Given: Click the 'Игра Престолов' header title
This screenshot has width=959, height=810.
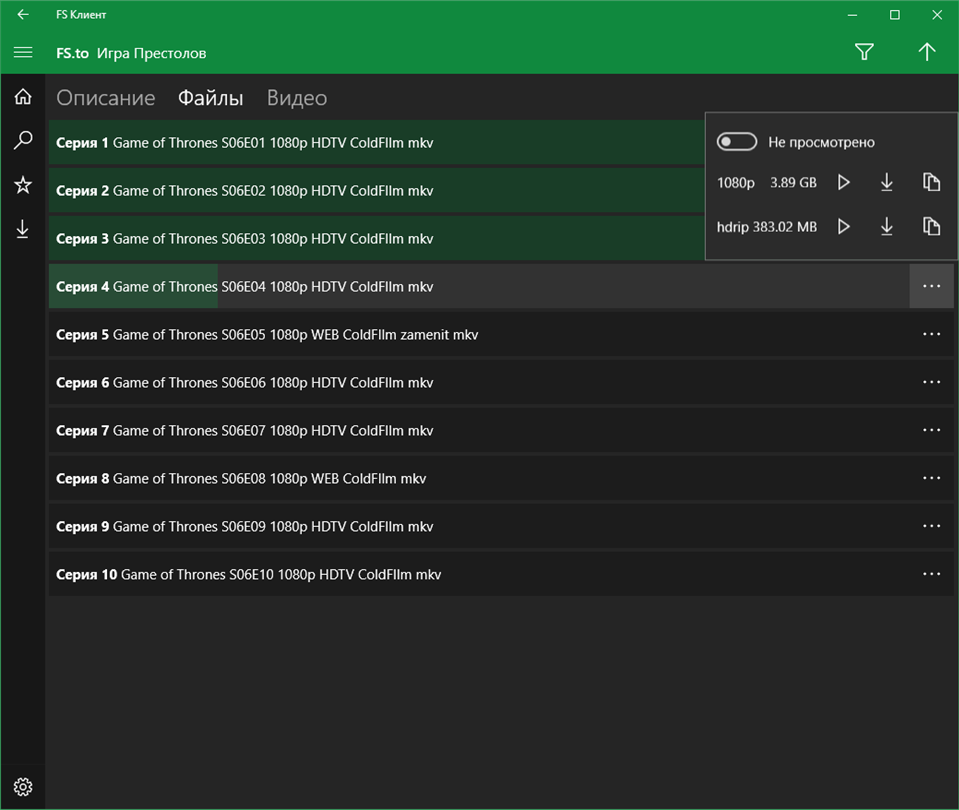Looking at the screenshot, I should point(151,53).
